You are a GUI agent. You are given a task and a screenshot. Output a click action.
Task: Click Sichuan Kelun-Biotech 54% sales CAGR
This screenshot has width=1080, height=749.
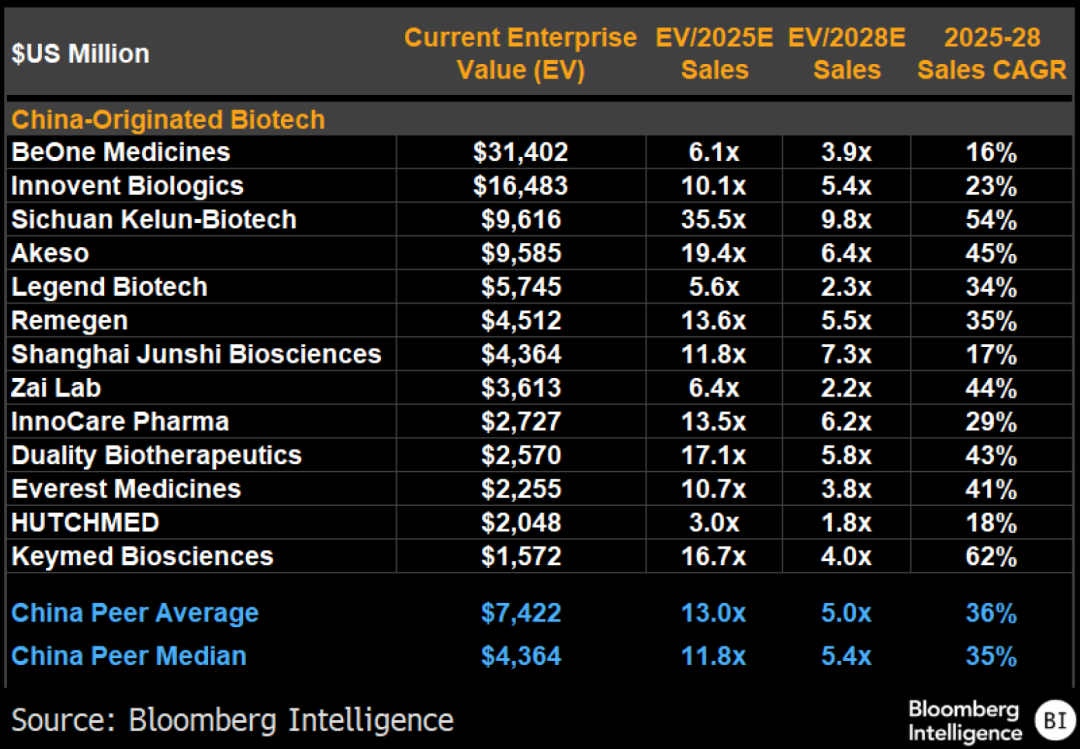(x=991, y=220)
